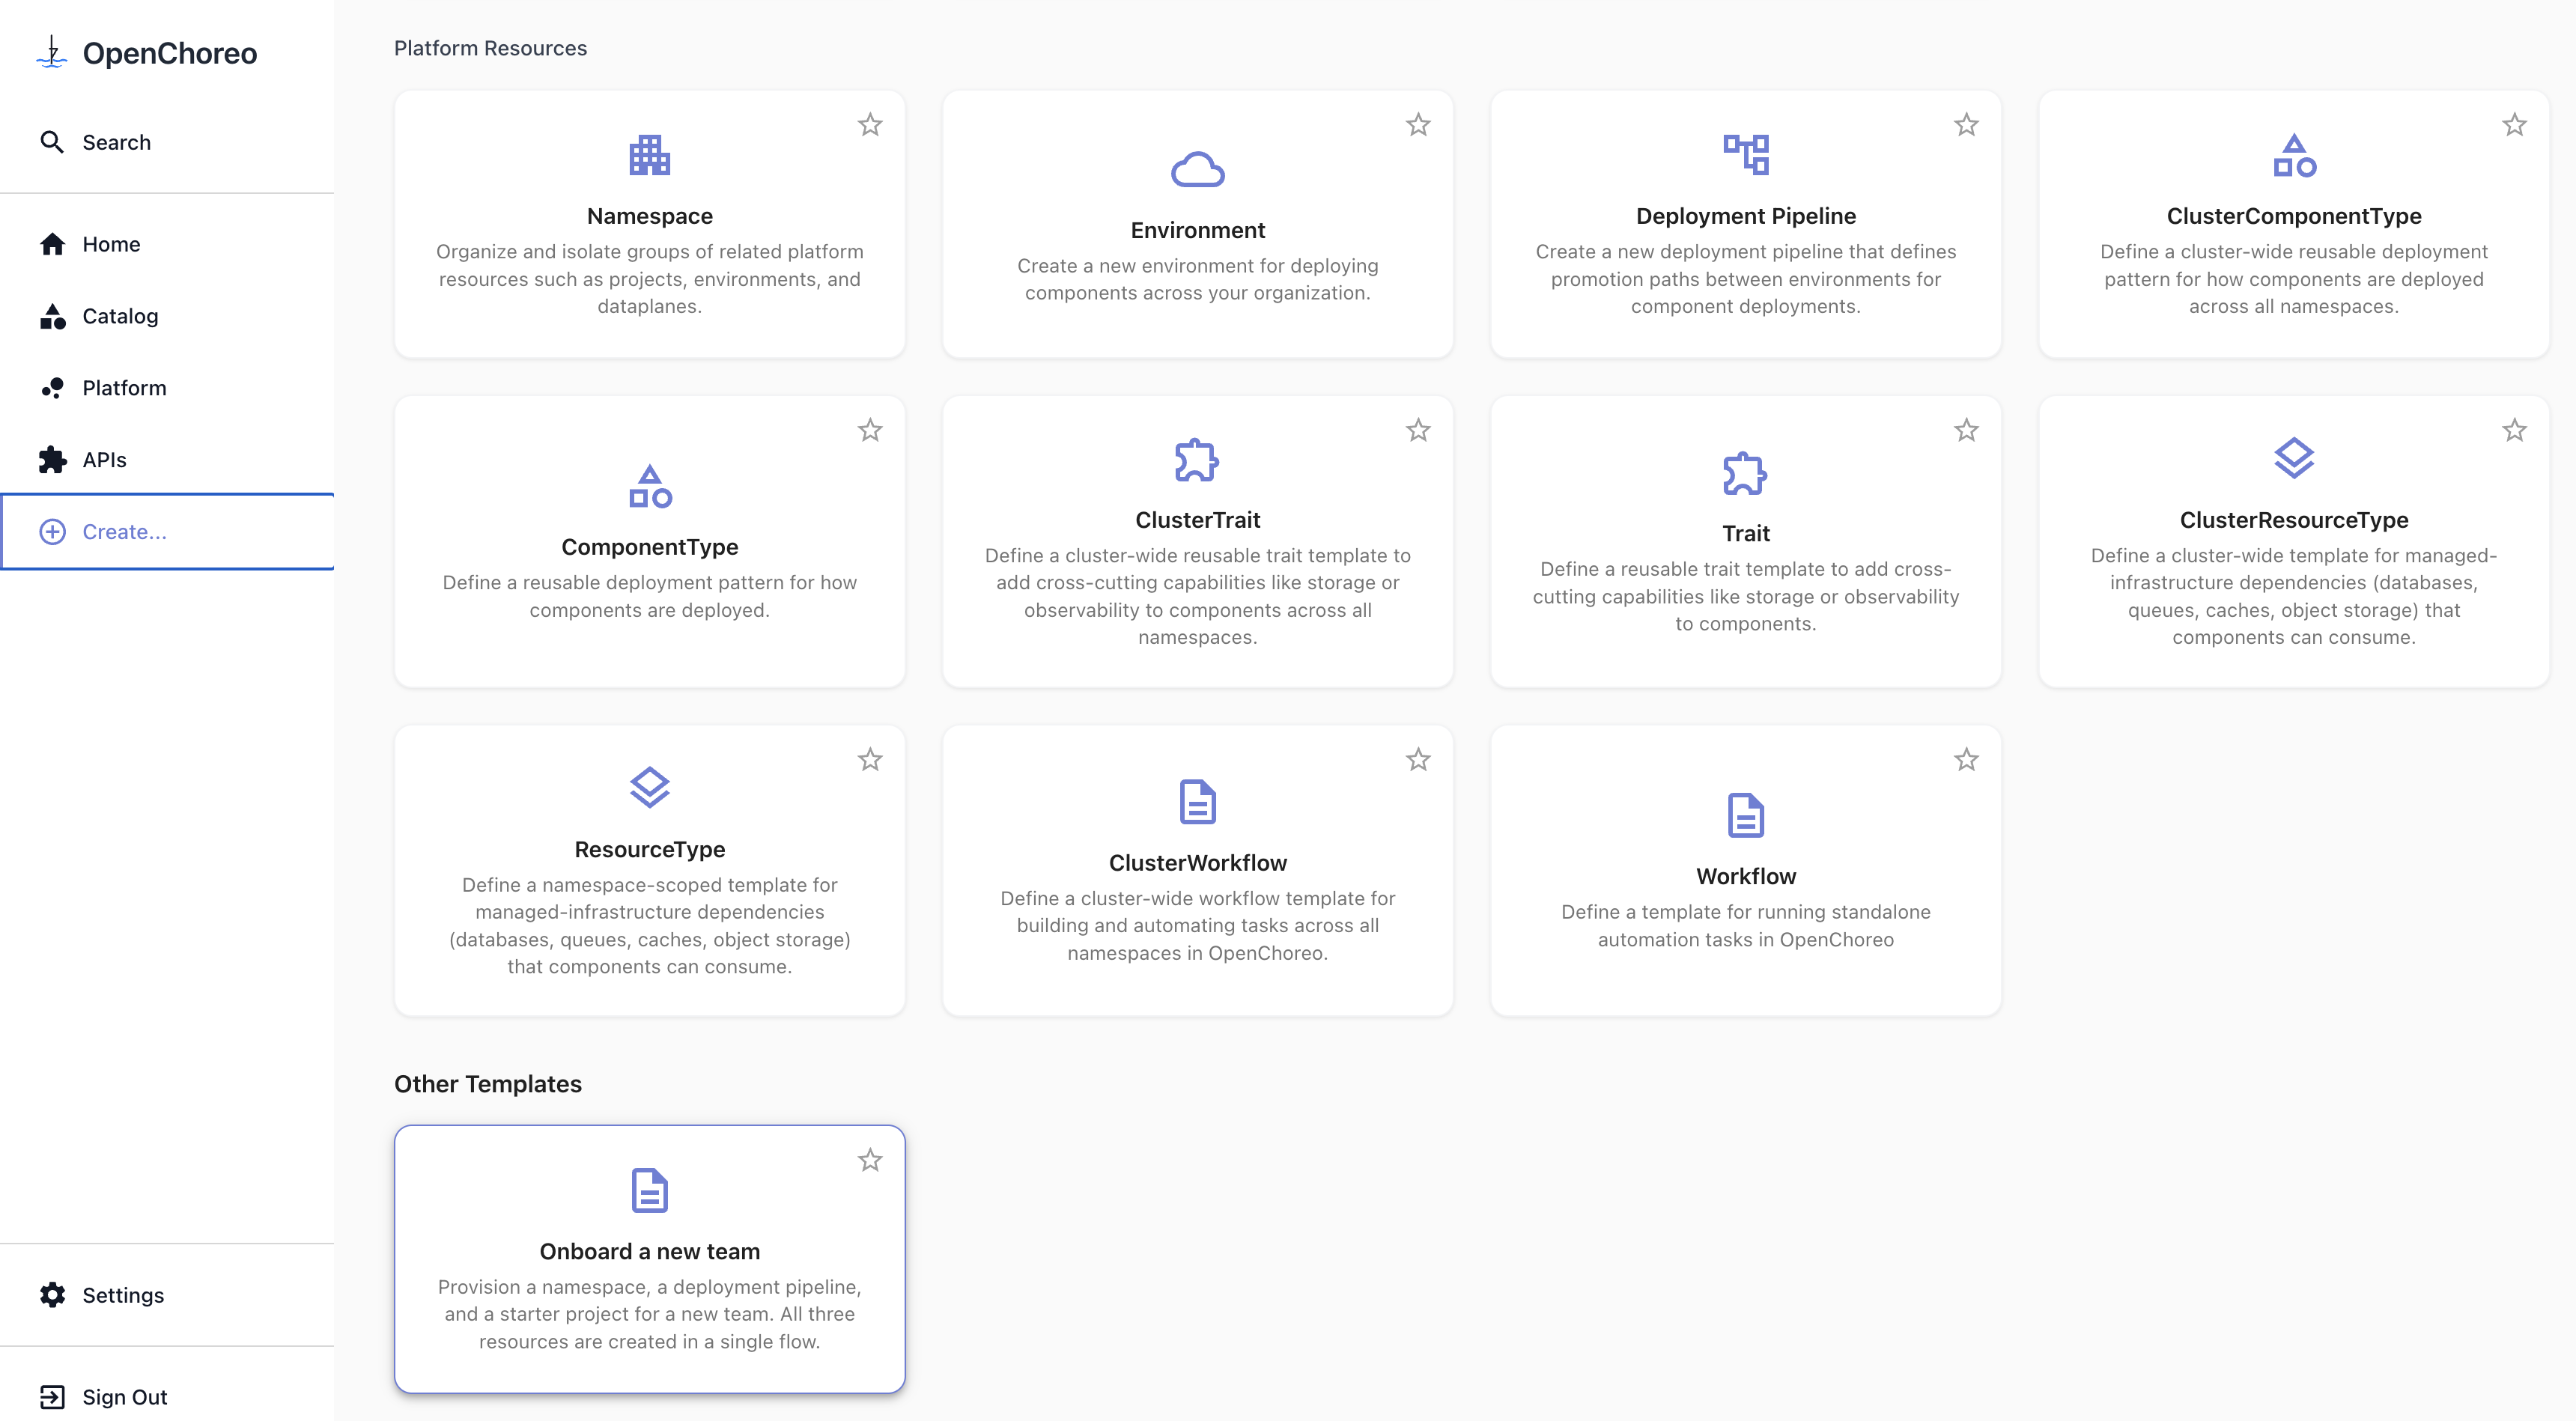Viewport: 2576px width, 1421px height.
Task: Select the Create... sidebar item
Action: pyautogui.click(x=167, y=532)
